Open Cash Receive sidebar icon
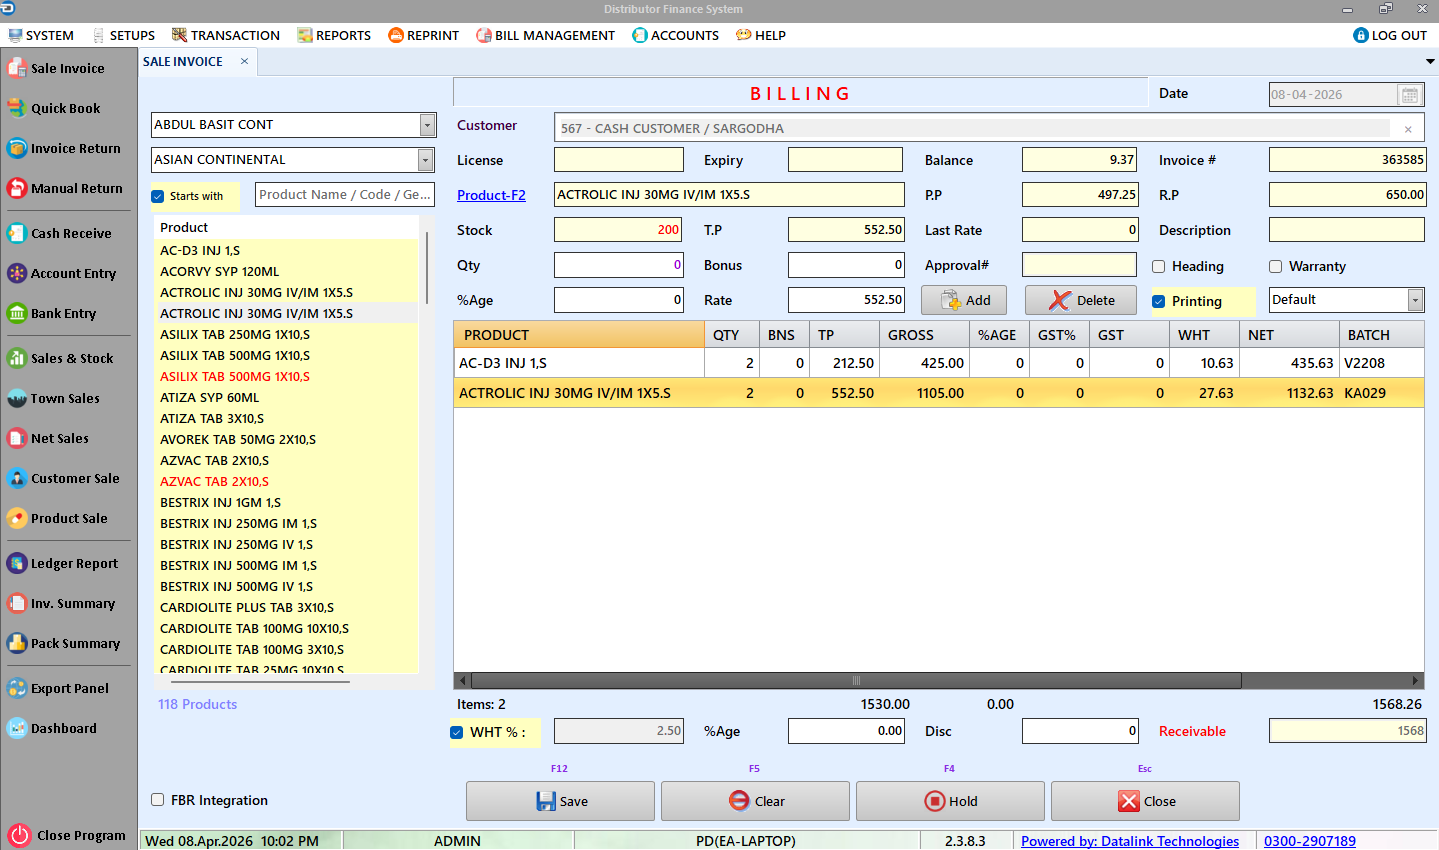 pos(16,233)
